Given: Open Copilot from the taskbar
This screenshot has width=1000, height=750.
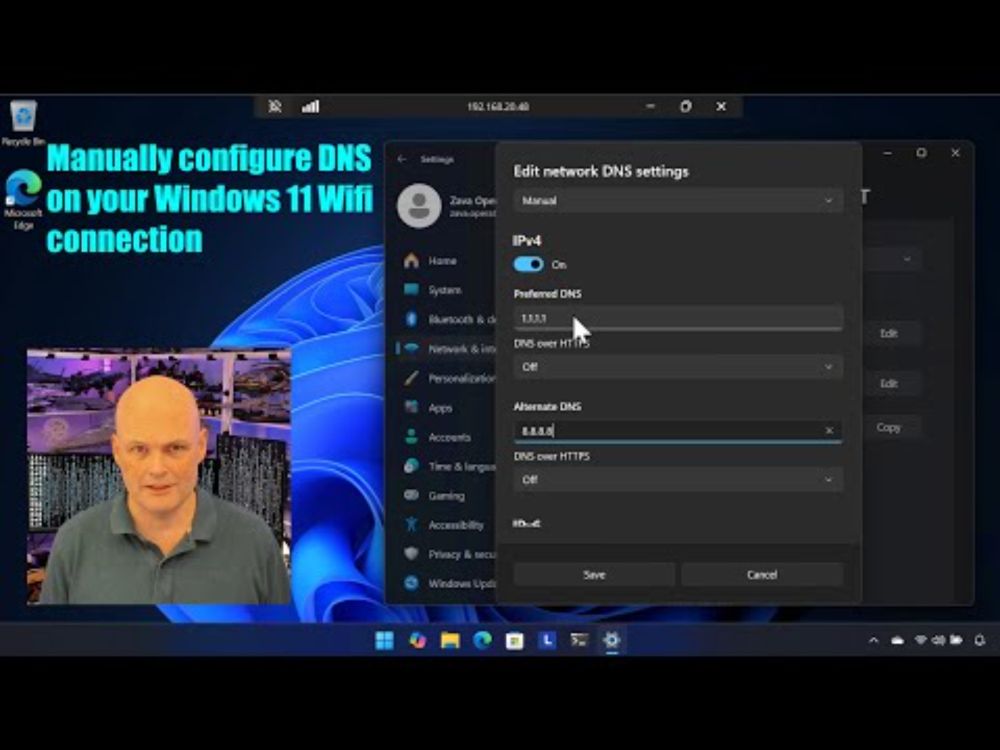Looking at the screenshot, I should [x=418, y=640].
